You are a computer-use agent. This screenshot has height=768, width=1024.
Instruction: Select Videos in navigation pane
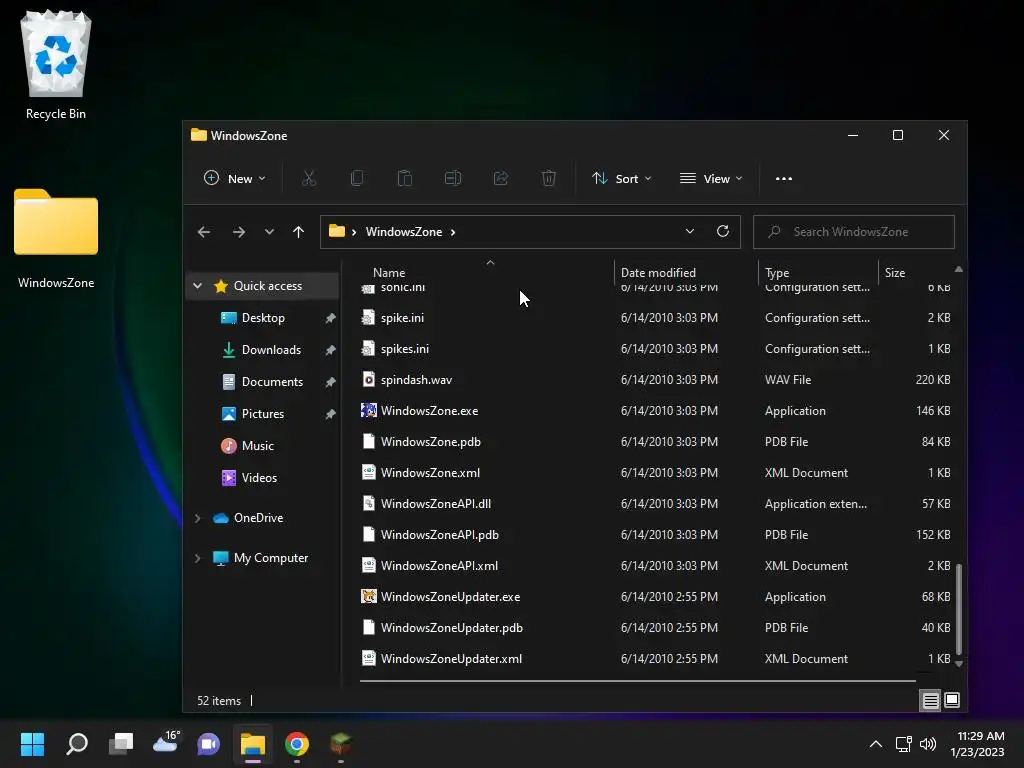click(259, 478)
